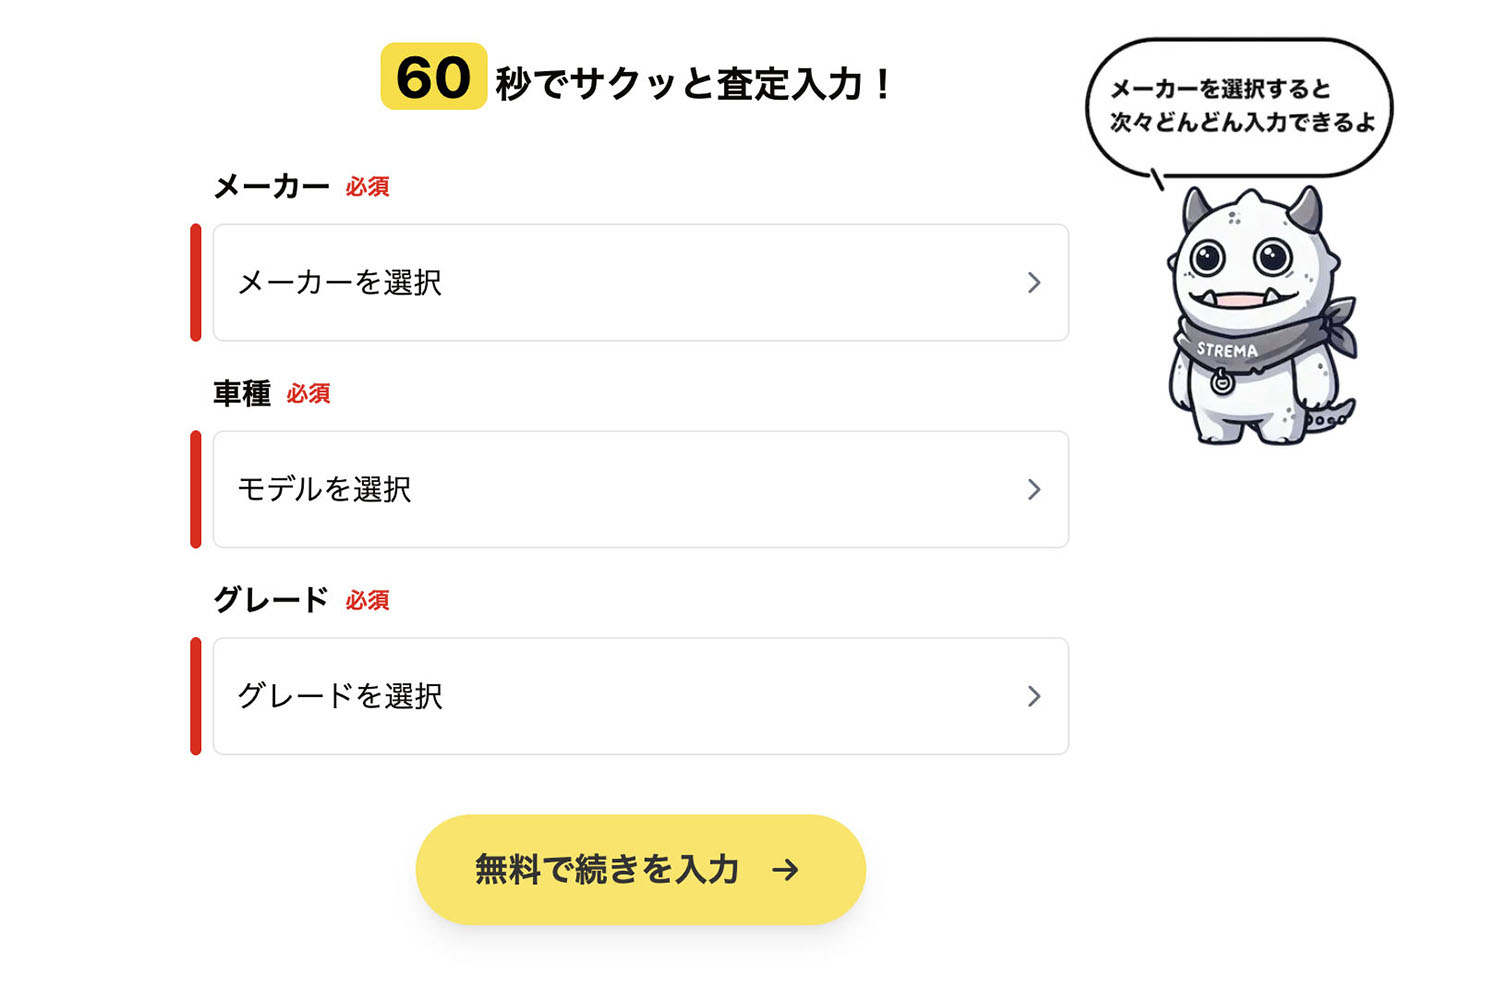Select the 車種 field label

(241, 392)
